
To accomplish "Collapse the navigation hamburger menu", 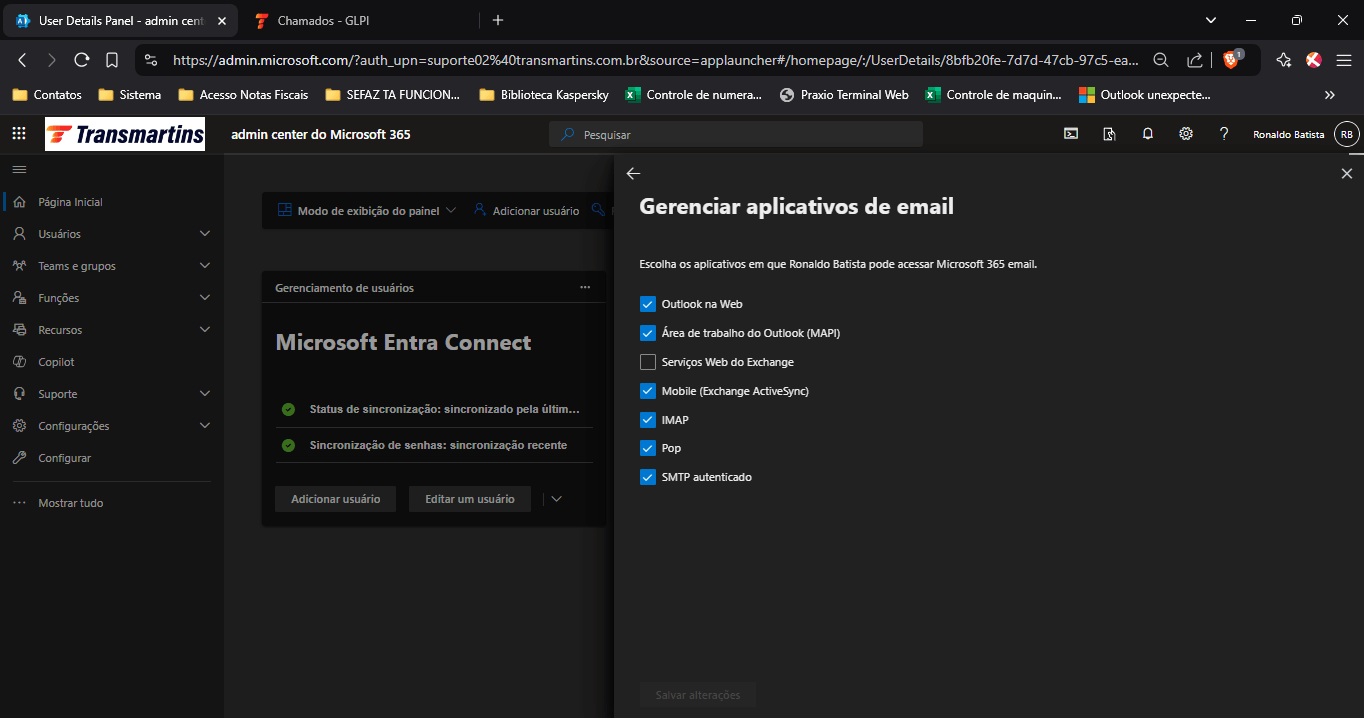I will tap(19, 169).
